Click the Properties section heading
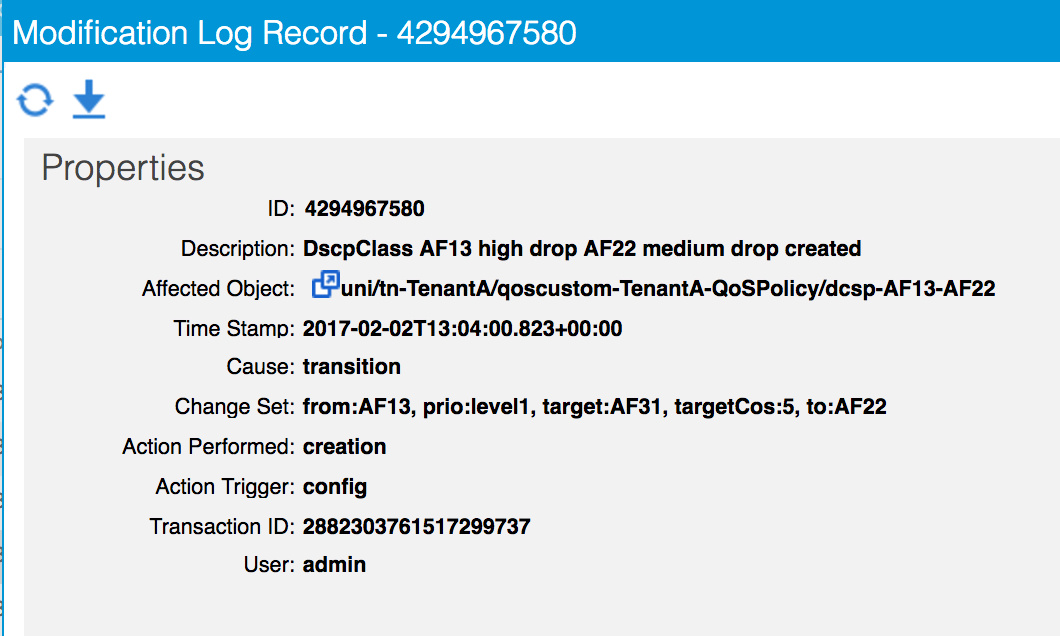The image size is (1060, 636). [122, 168]
